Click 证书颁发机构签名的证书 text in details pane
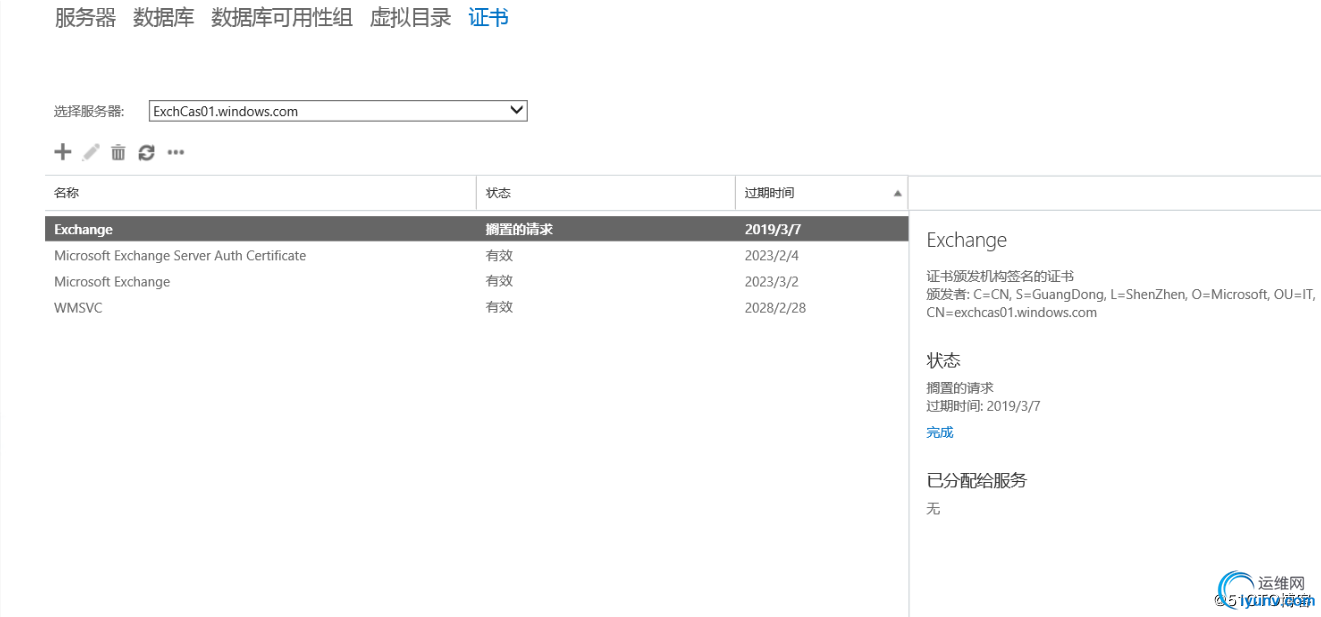 click(1000, 276)
